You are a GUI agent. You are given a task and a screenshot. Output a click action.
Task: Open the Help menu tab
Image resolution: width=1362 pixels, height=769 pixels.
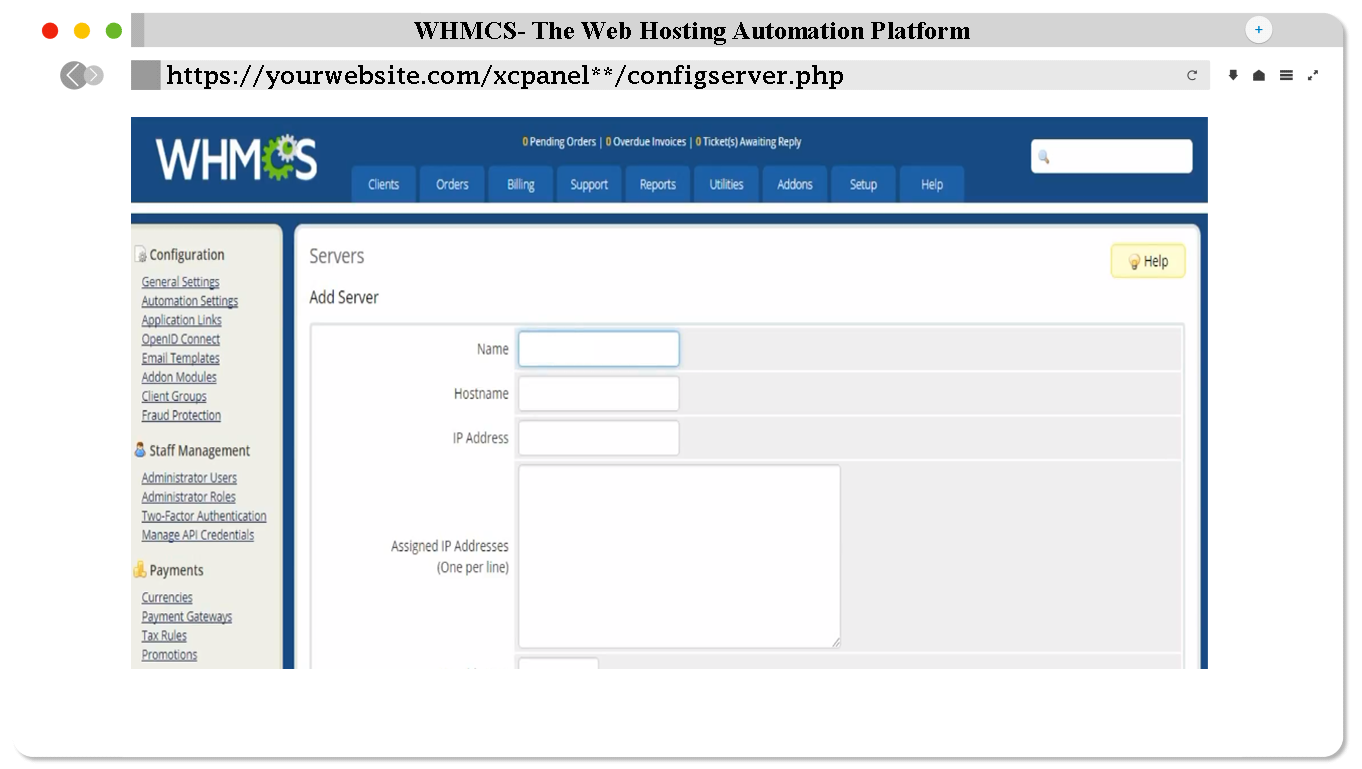click(932, 184)
